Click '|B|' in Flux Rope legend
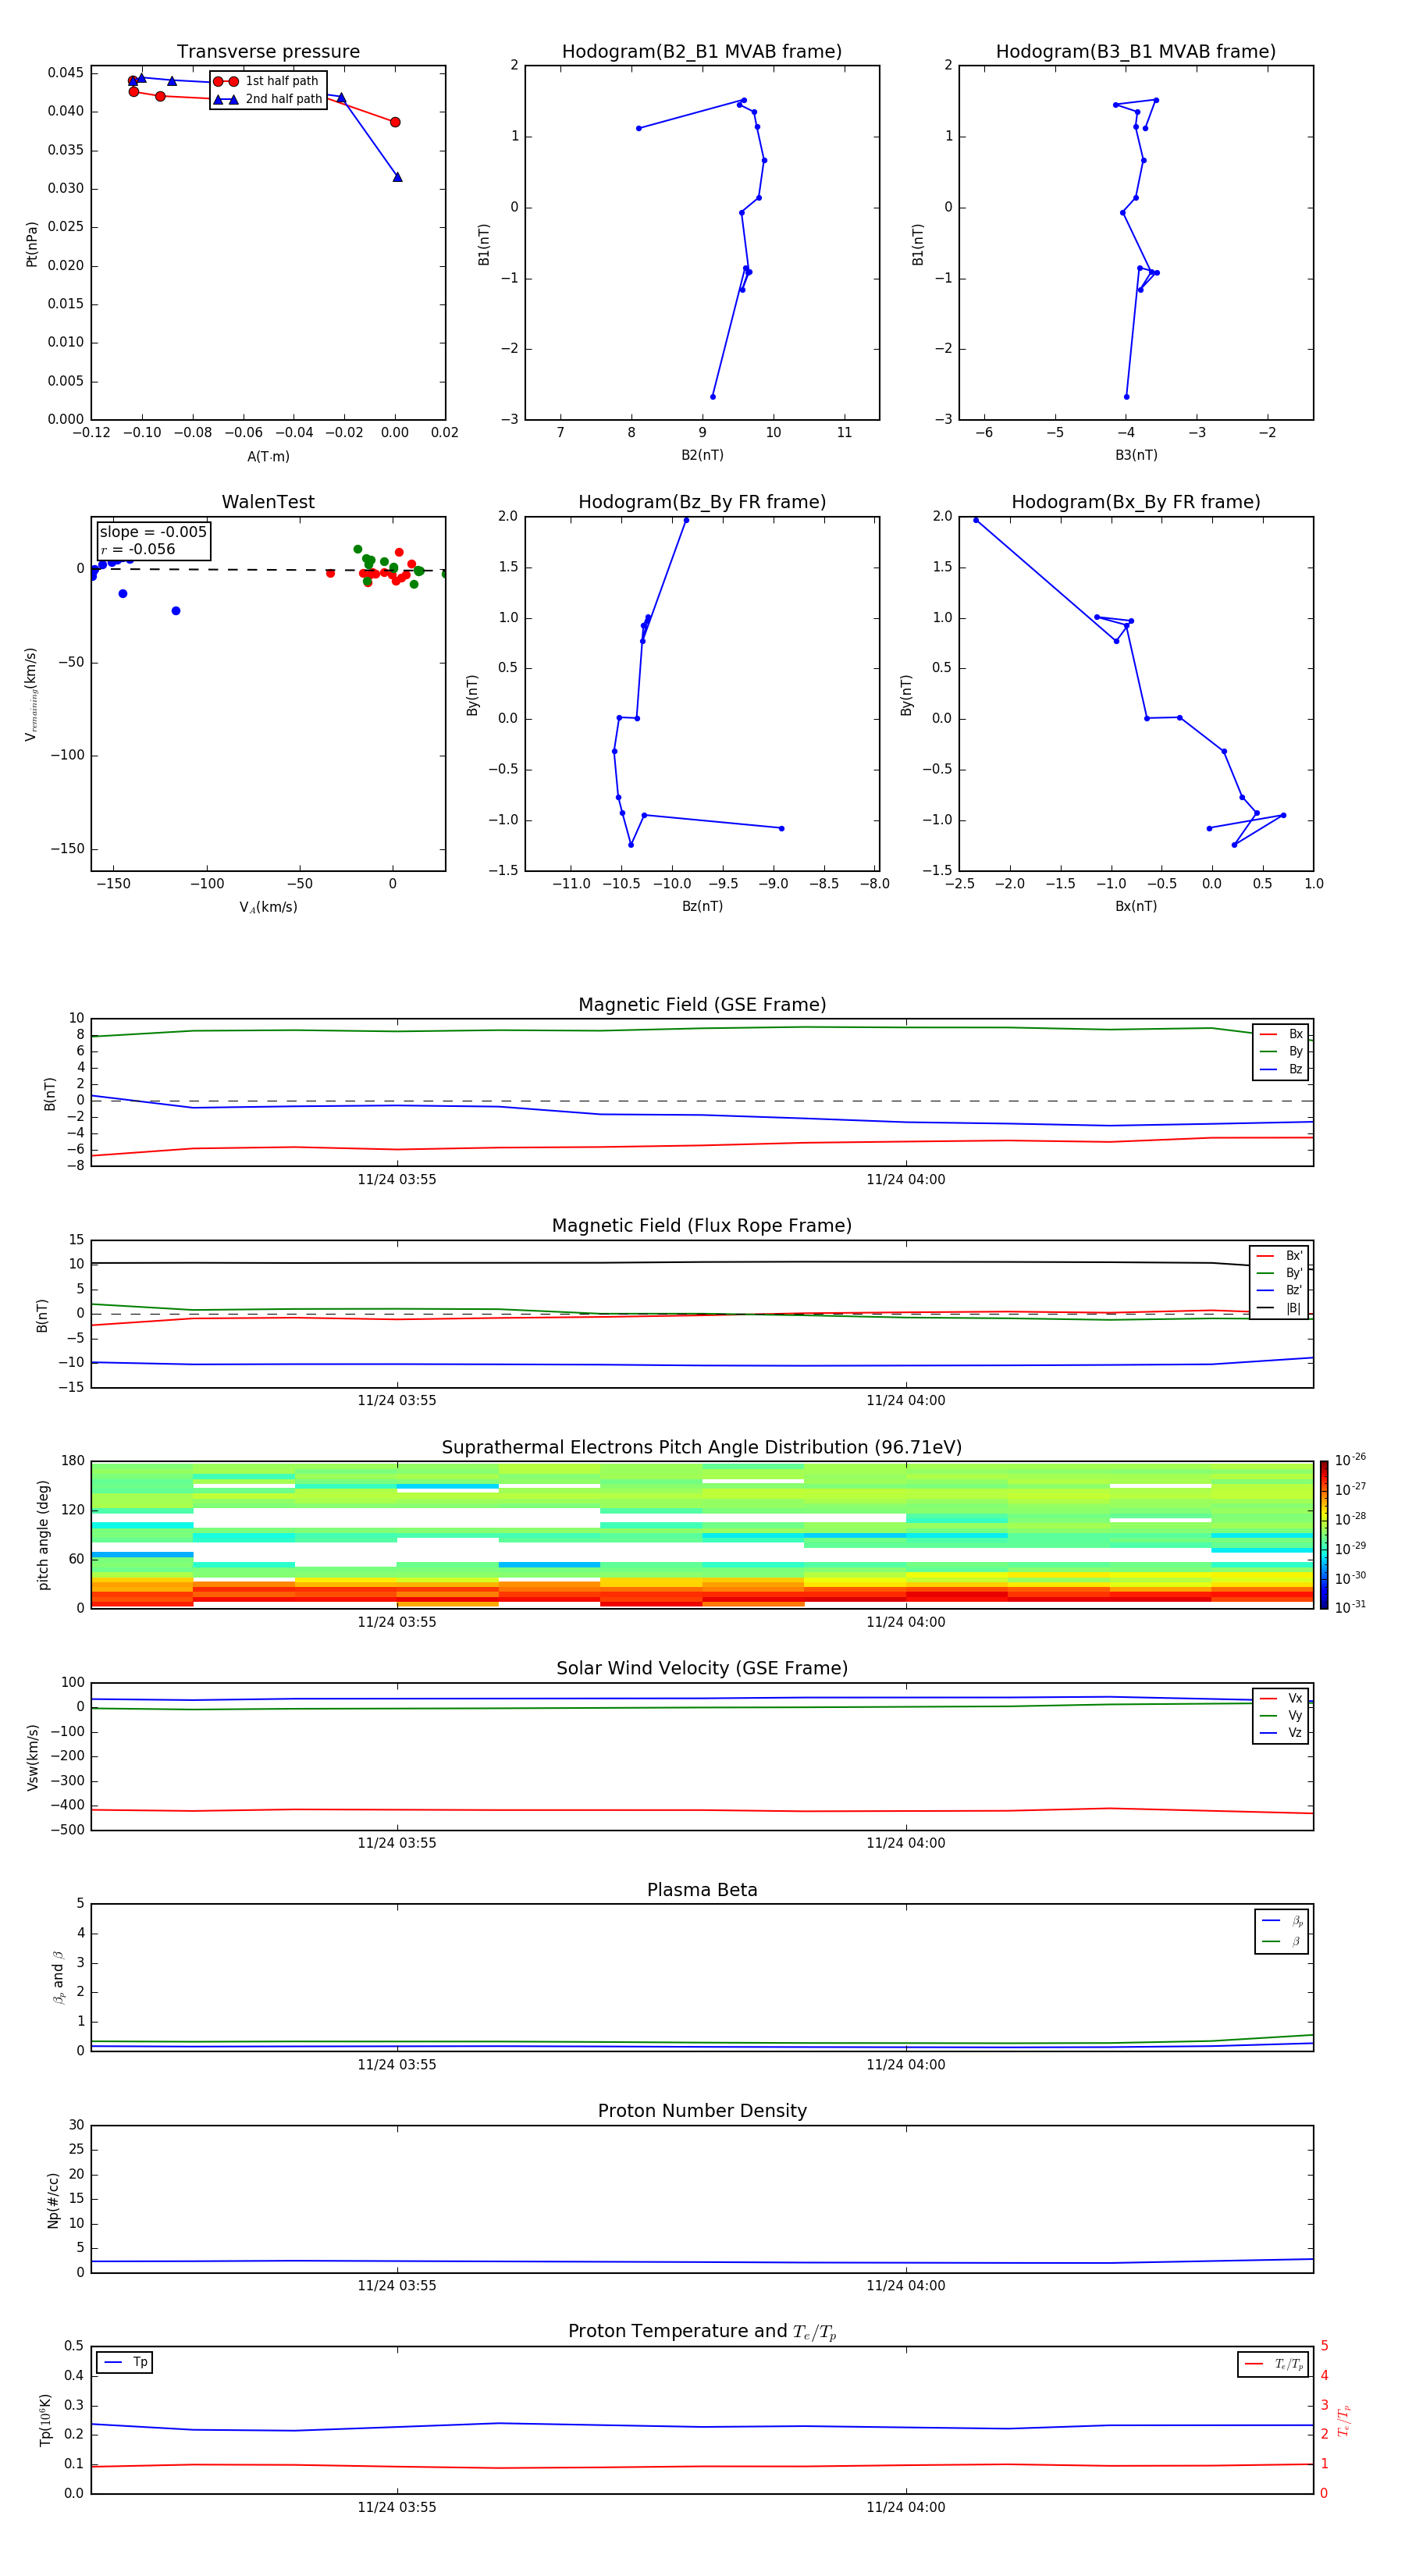The width and height of the screenshot is (1405, 2576). (1279, 1308)
